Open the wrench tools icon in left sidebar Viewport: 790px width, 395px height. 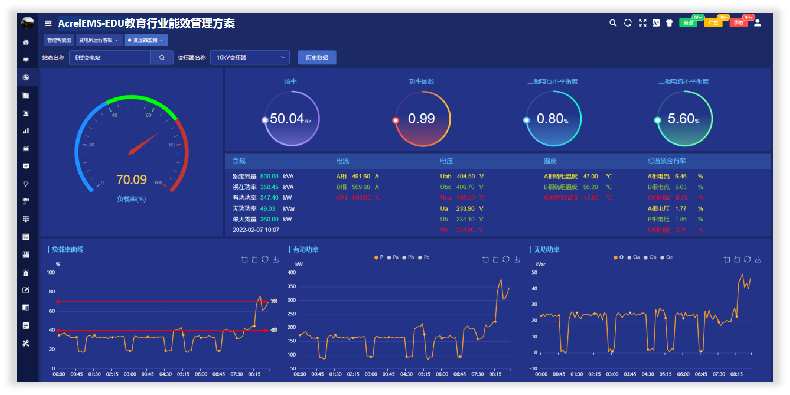pyautogui.click(x=26, y=343)
